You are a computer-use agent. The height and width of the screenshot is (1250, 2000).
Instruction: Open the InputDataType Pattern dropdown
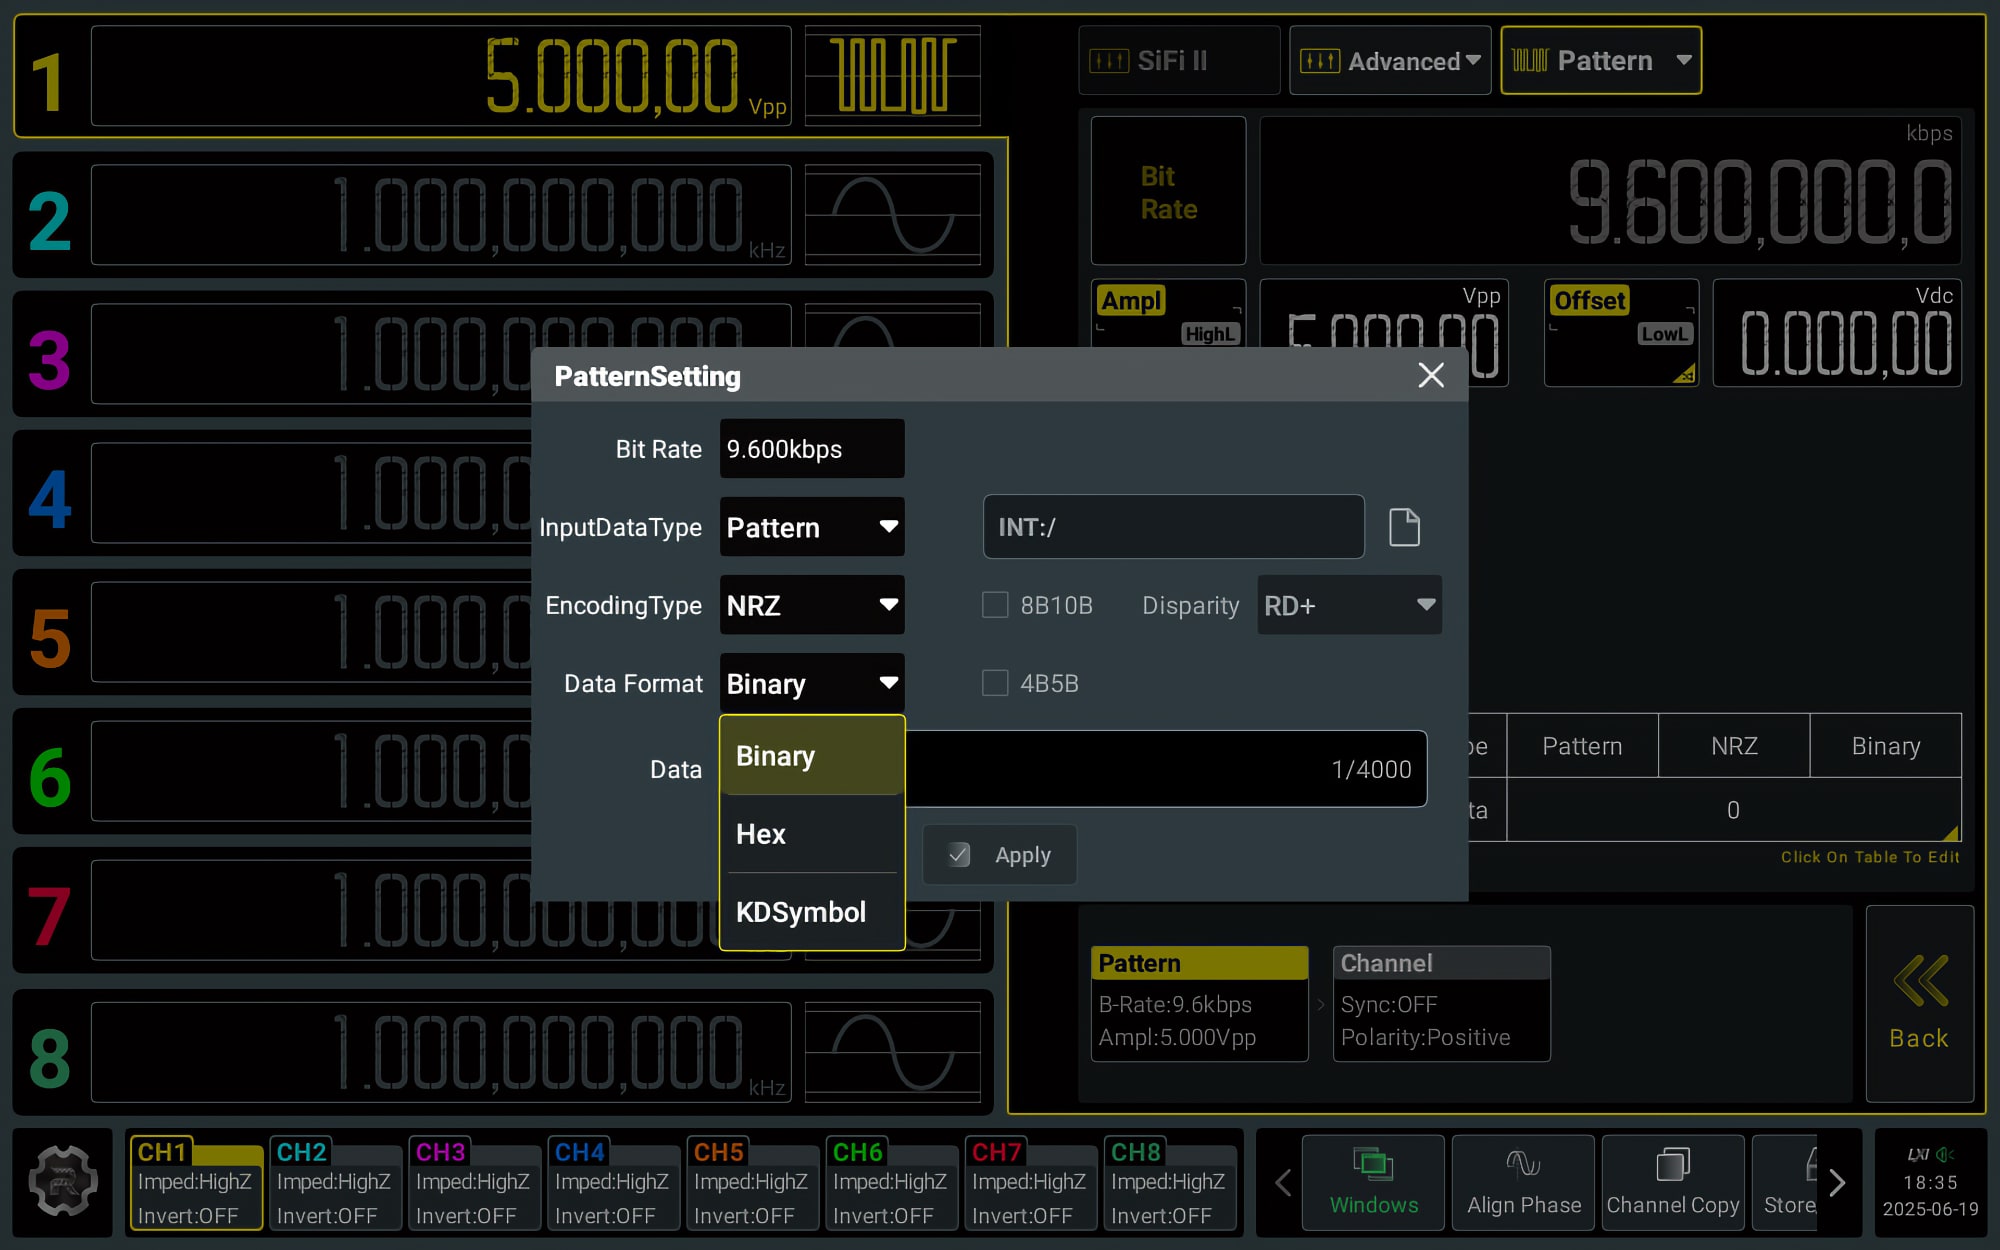[x=812, y=527]
